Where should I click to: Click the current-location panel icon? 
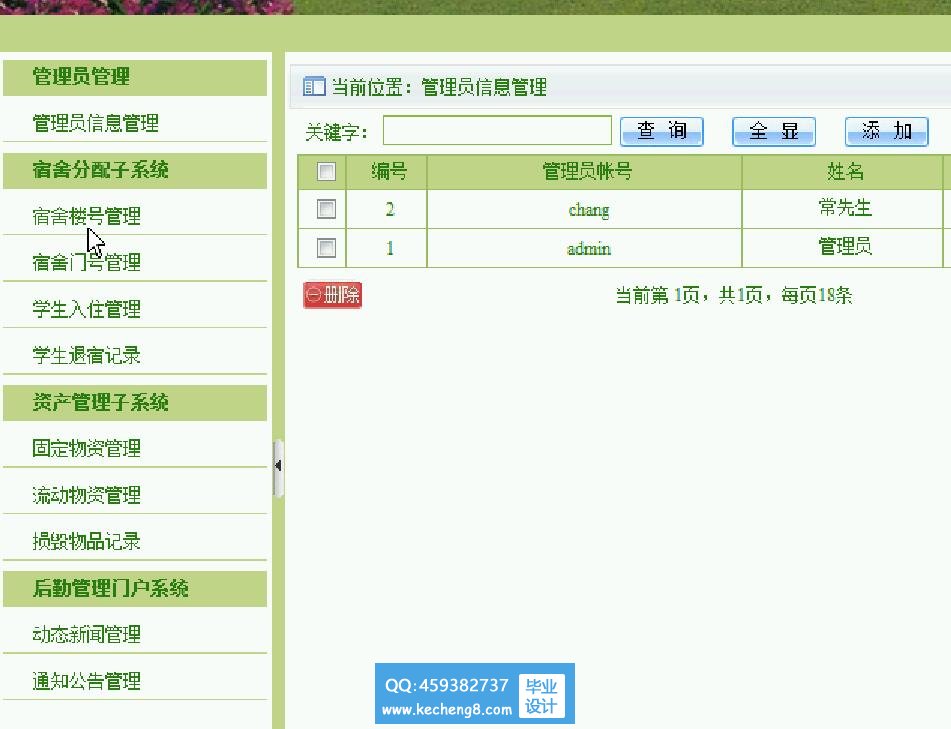(314, 87)
